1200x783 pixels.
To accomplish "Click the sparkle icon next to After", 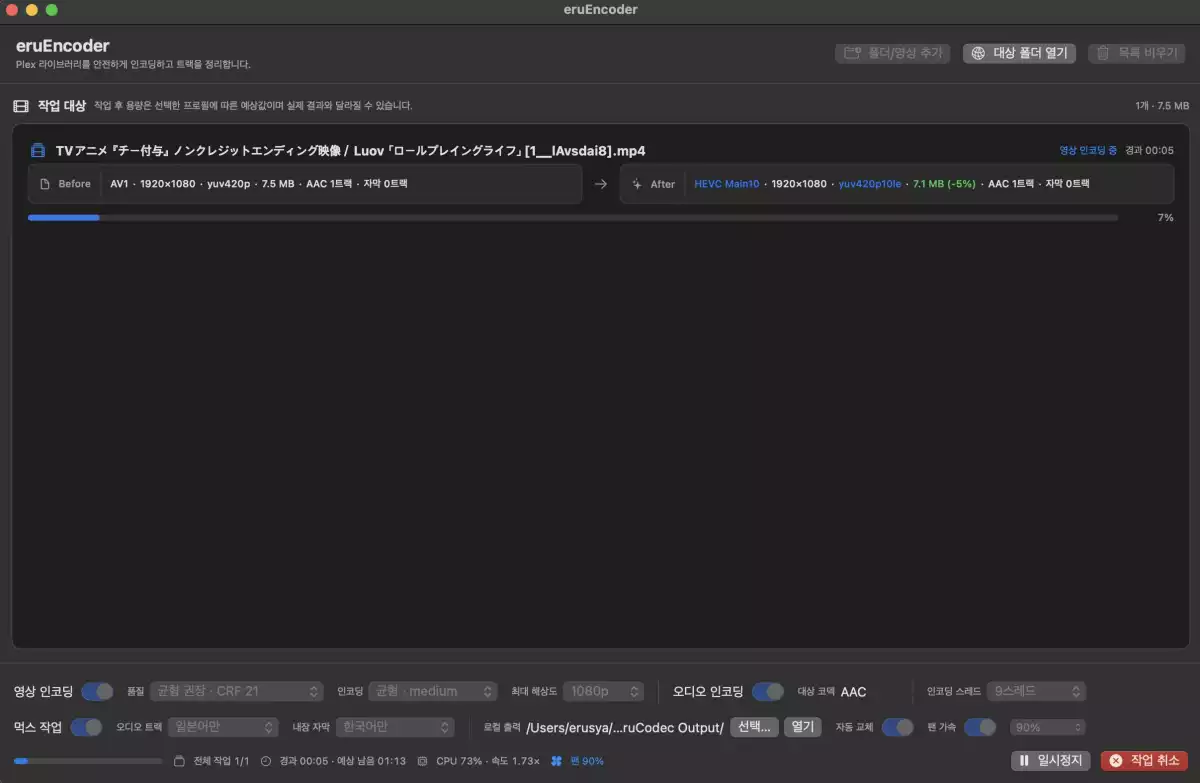I will coord(636,184).
